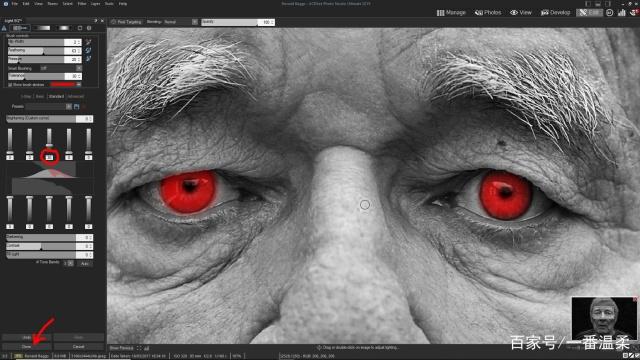Open the Edit menu
The width and height of the screenshot is (640, 360).
click(x=26, y=4)
